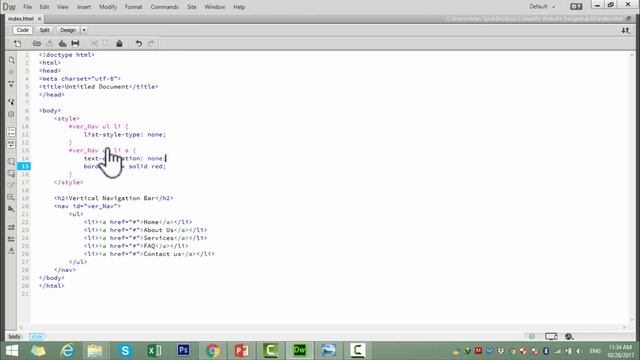Open the Edit menu
This screenshot has width=640, height=360.
click(x=44, y=7)
